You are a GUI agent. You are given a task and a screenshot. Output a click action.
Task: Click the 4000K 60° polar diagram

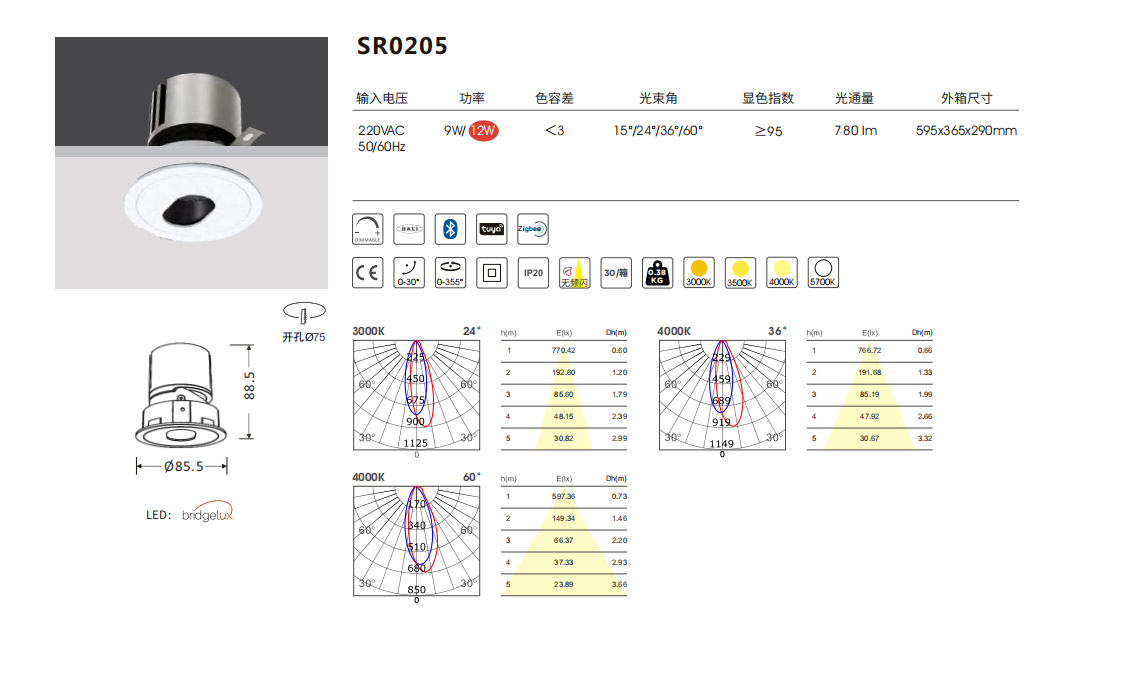pyautogui.click(x=417, y=541)
